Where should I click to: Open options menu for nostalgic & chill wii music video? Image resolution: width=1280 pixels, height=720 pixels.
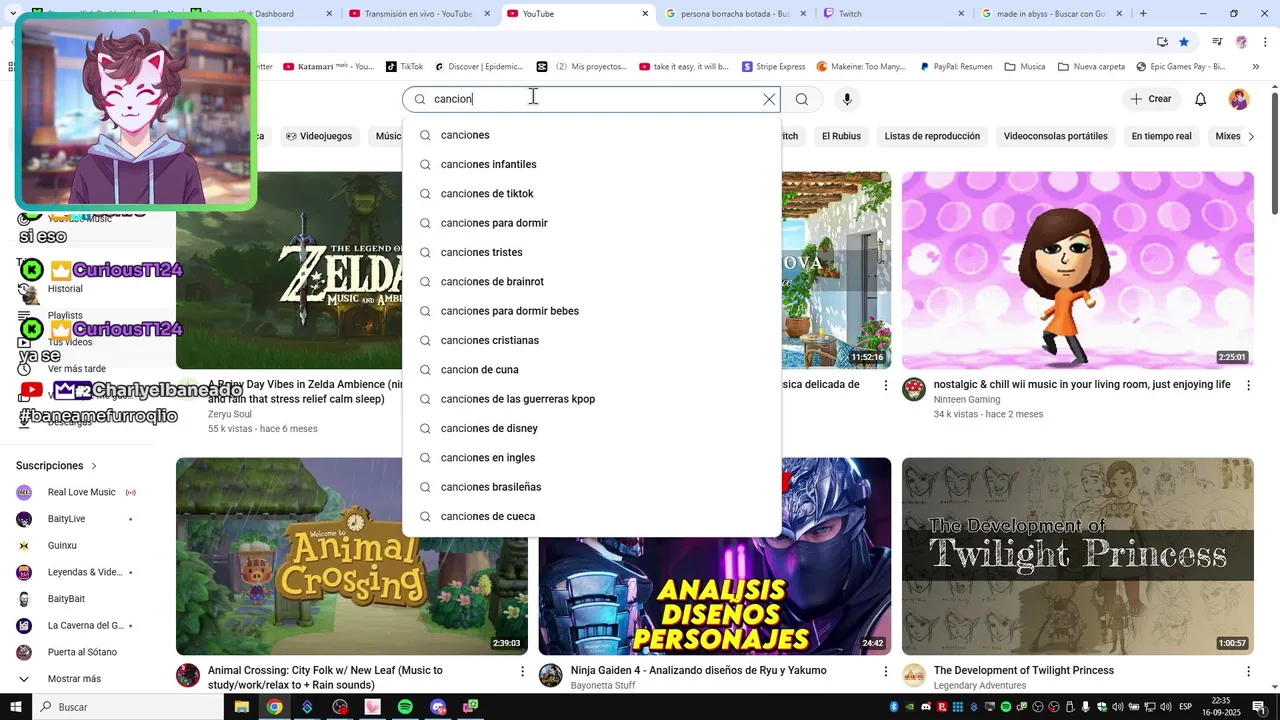click(x=1248, y=385)
